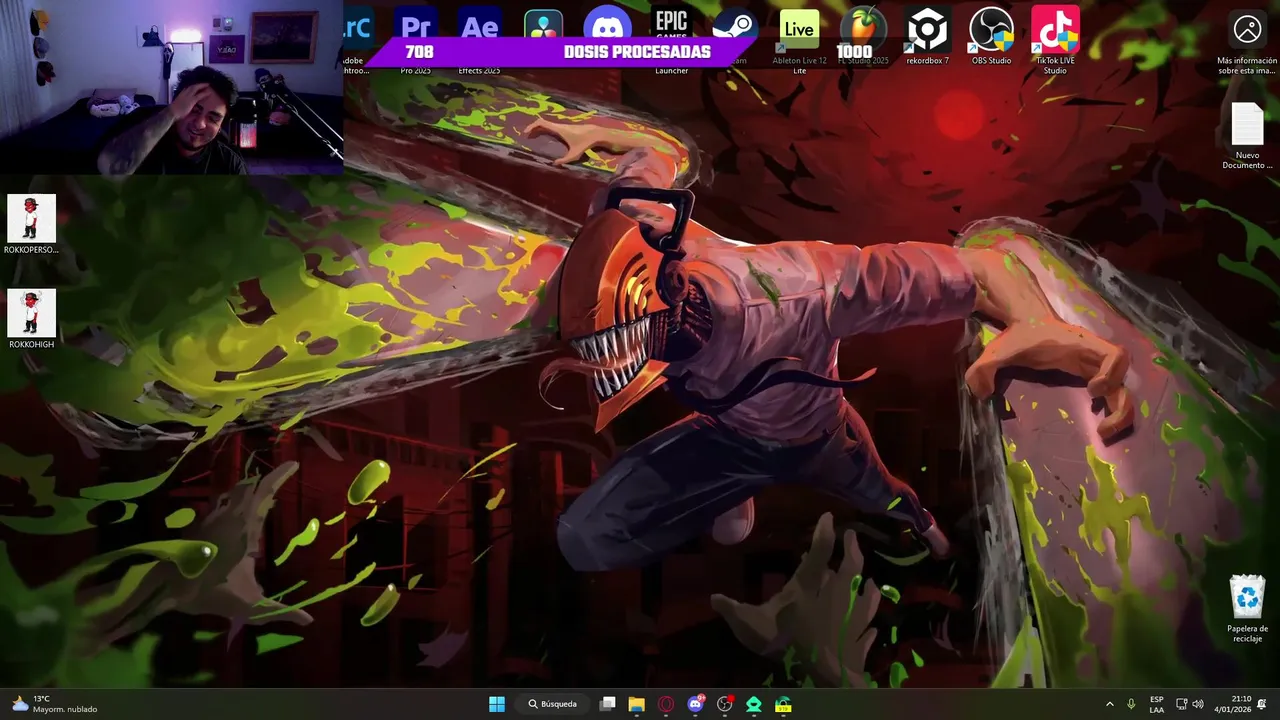Click the 'DOSIS PROCESADAS' banner overlay

point(560,52)
